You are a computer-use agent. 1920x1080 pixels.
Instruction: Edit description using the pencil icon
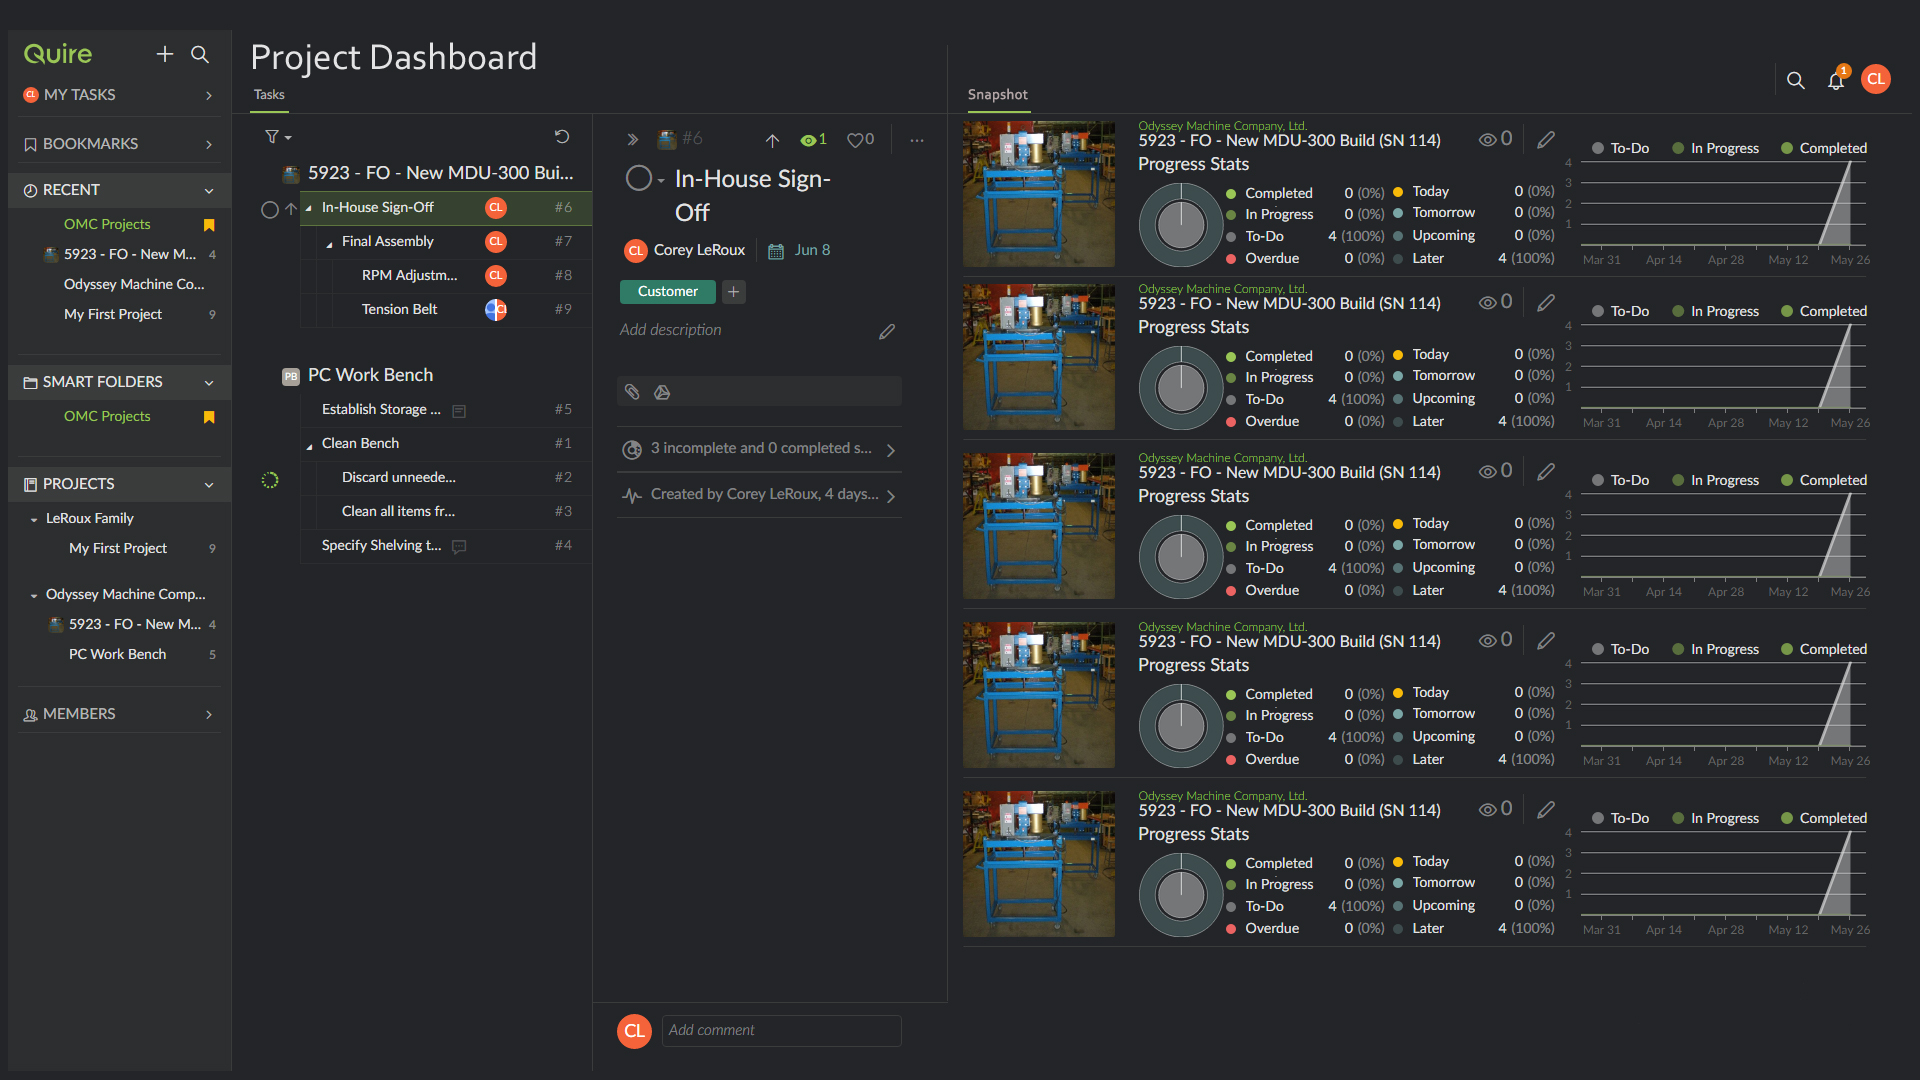(887, 331)
